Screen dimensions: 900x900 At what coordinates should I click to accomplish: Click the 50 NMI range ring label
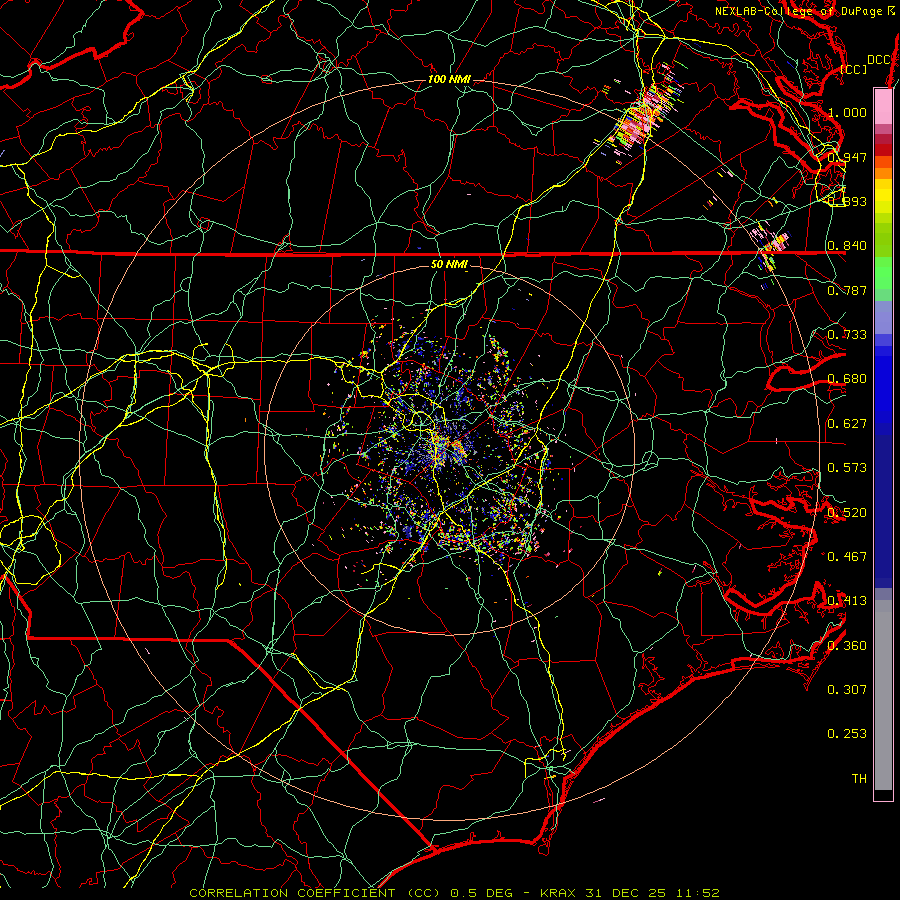click(x=449, y=264)
